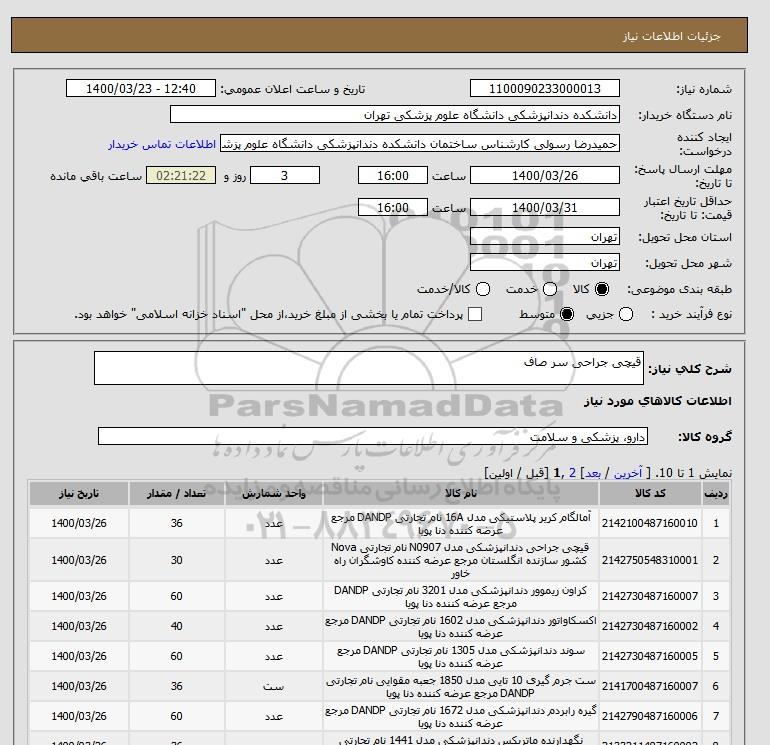The image size is (770, 745).
Task: Click quantity 40 in row 4
Action: coord(177,627)
